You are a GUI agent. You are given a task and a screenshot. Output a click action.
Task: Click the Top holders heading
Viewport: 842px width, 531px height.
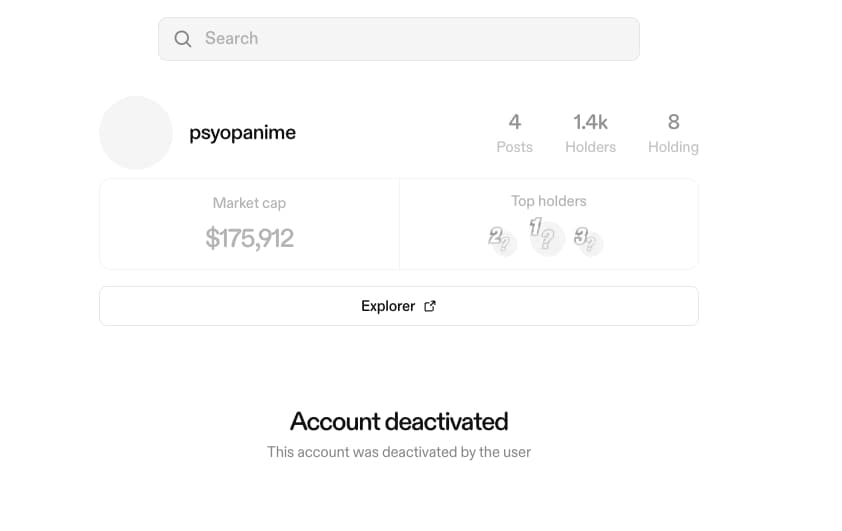[x=548, y=201]
